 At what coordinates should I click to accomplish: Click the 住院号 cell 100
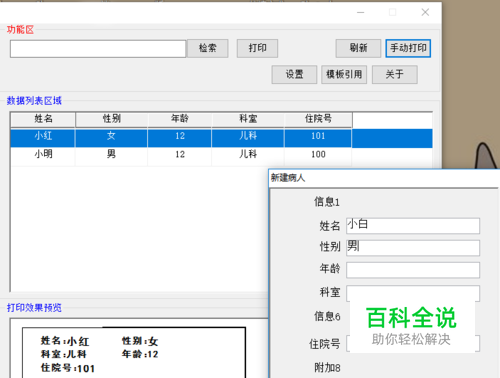[x=318, y=156]
